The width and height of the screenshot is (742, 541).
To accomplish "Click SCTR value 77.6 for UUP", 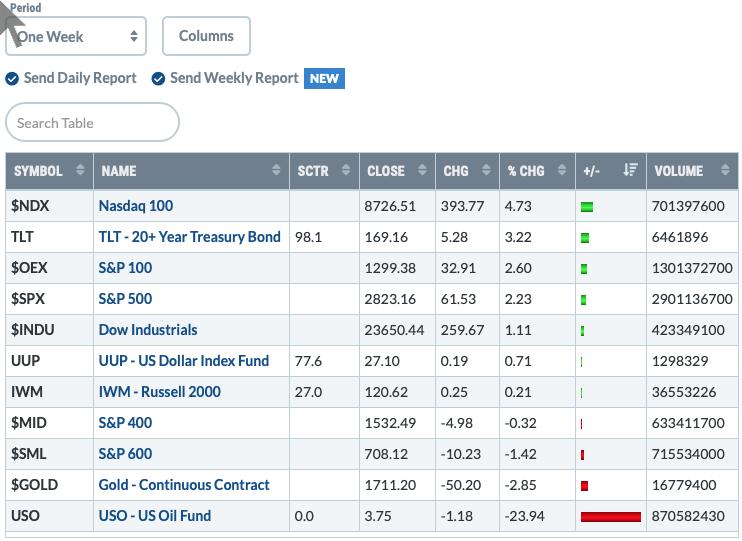I will pos(308,361).
